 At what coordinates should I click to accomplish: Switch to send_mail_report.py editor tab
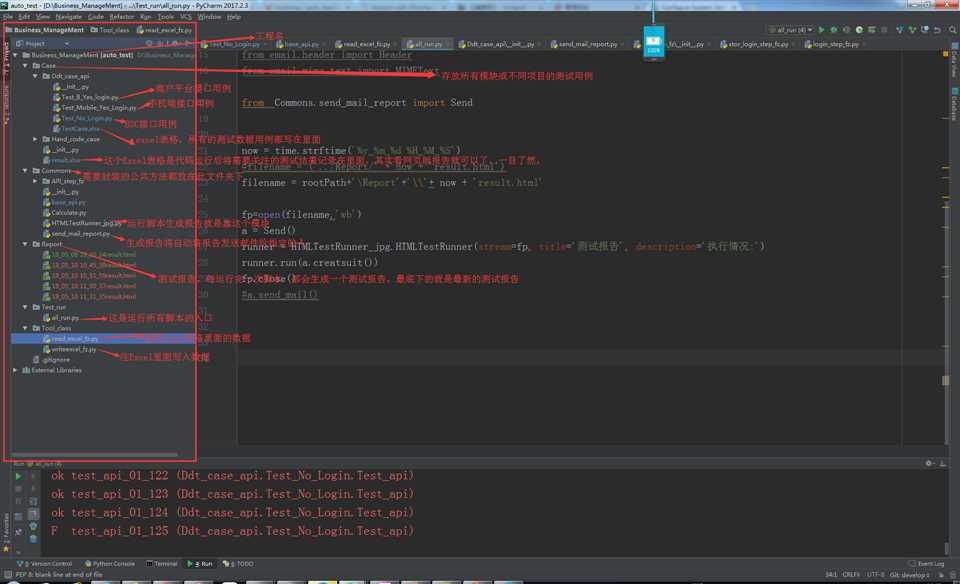point(587,44)
